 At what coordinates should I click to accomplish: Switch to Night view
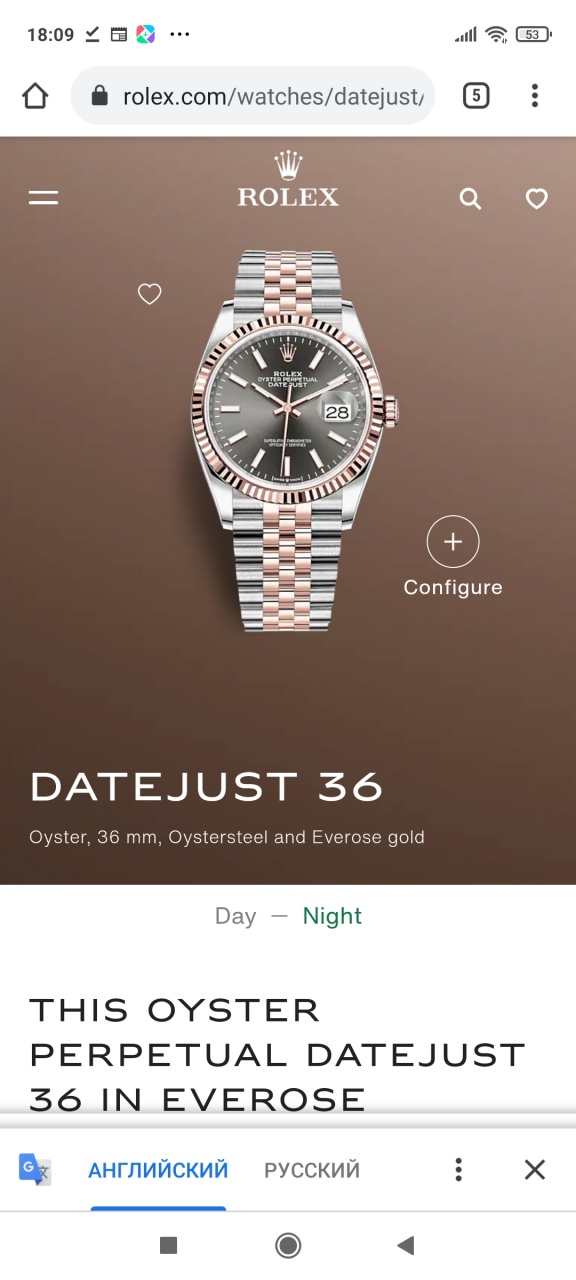click(x=332, y=916)
